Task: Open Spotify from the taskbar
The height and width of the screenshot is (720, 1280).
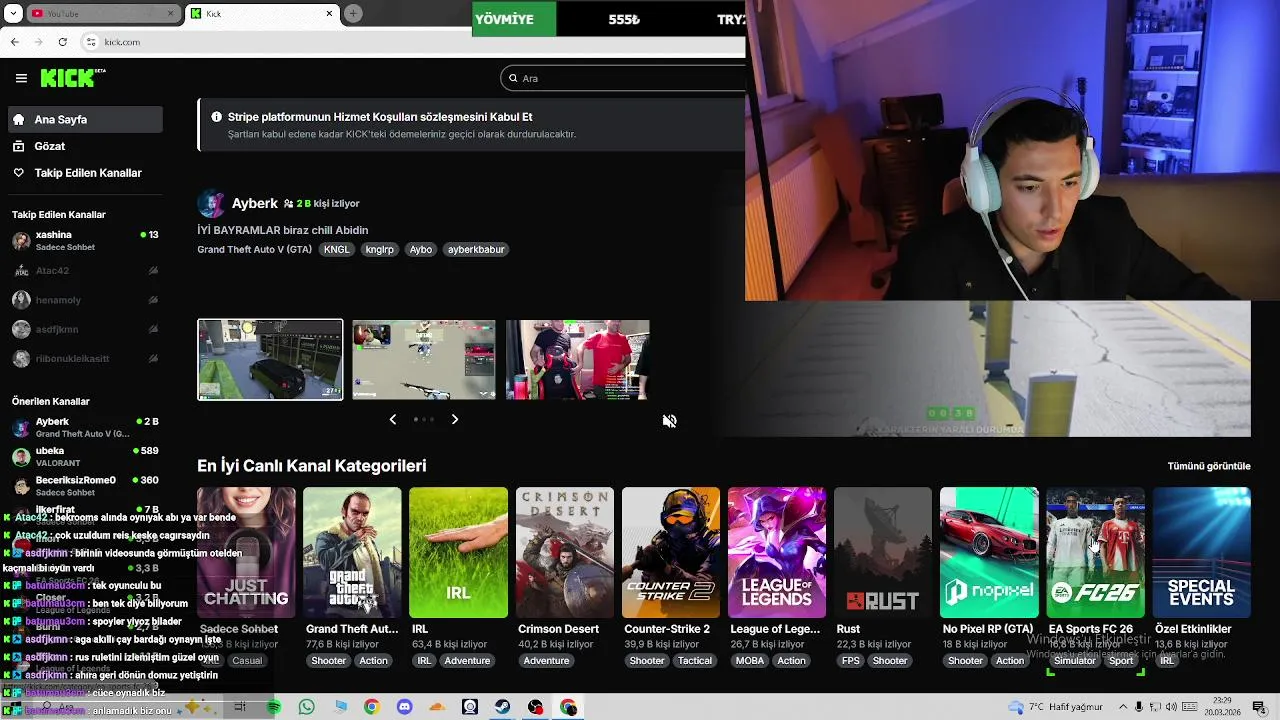Action: (x=274, y=707)
